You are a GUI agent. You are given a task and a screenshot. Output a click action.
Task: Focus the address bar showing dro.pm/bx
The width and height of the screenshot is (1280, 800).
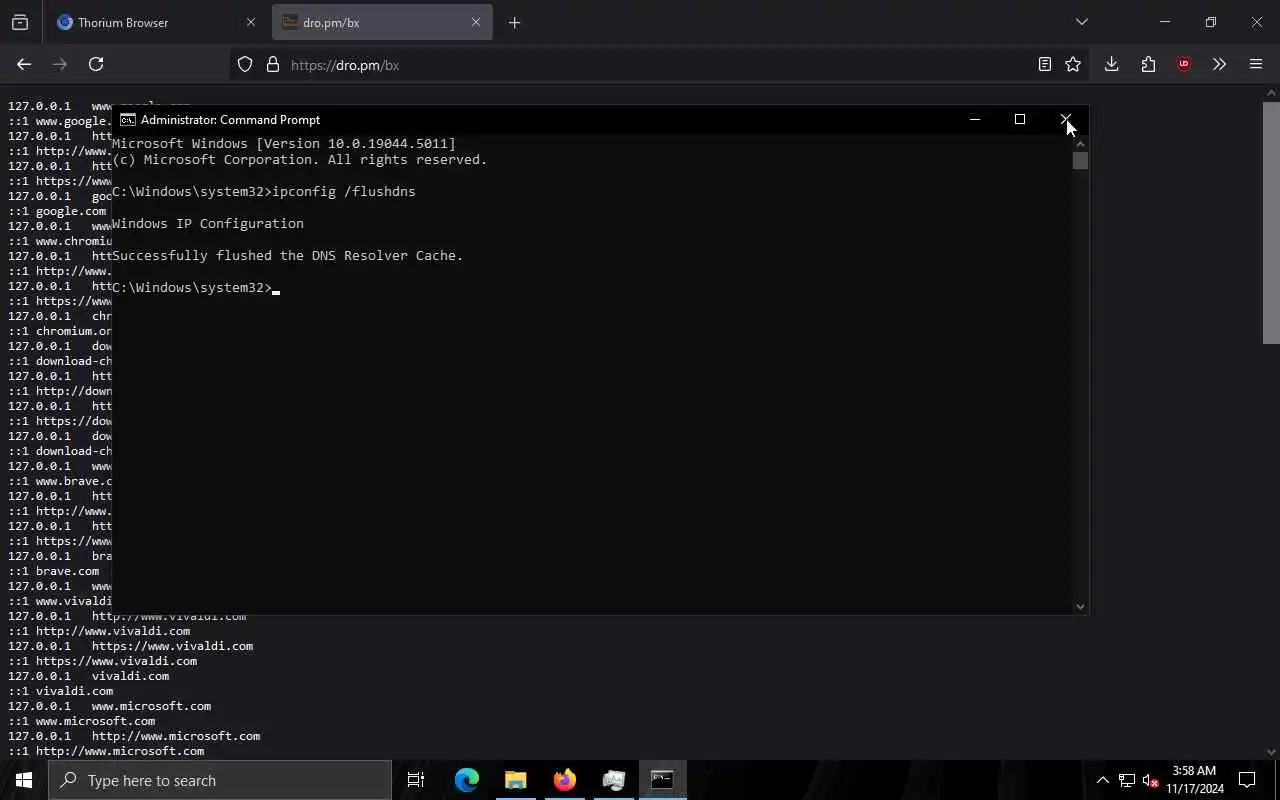(660, 64)
